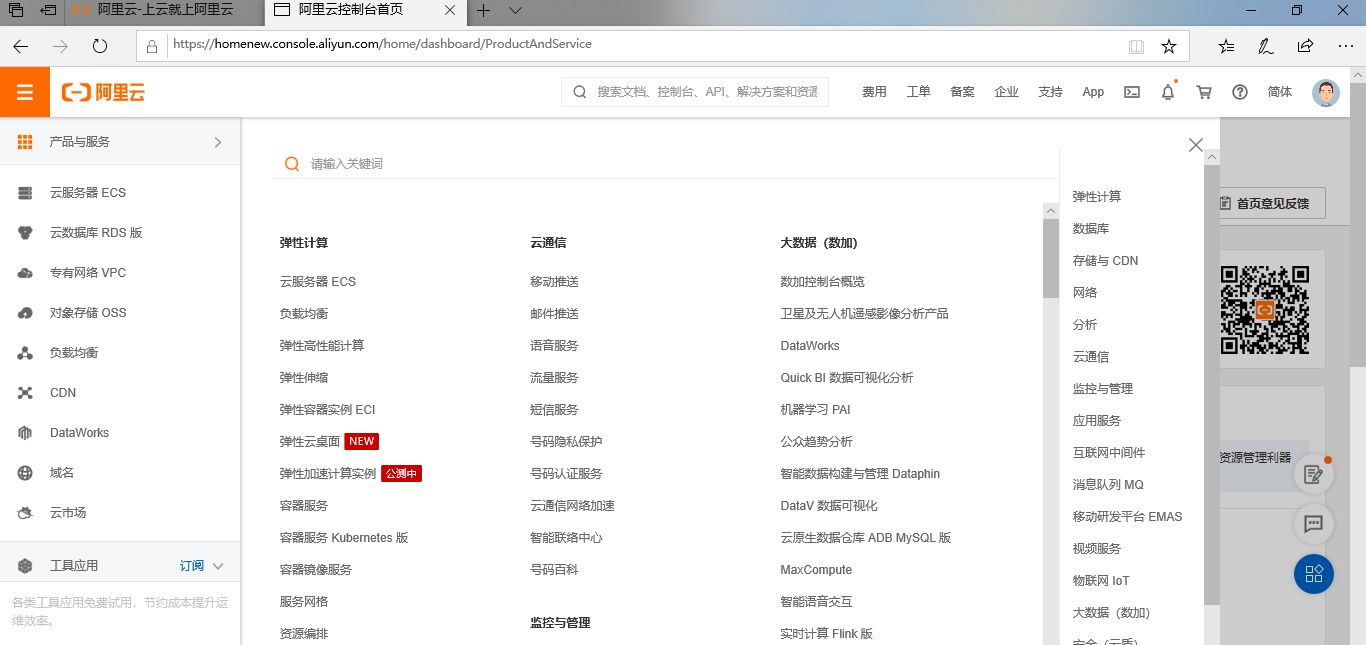1366x645 pixels.
Task: Click the 云市场 sidebar icon
Action: click(26, 513)
